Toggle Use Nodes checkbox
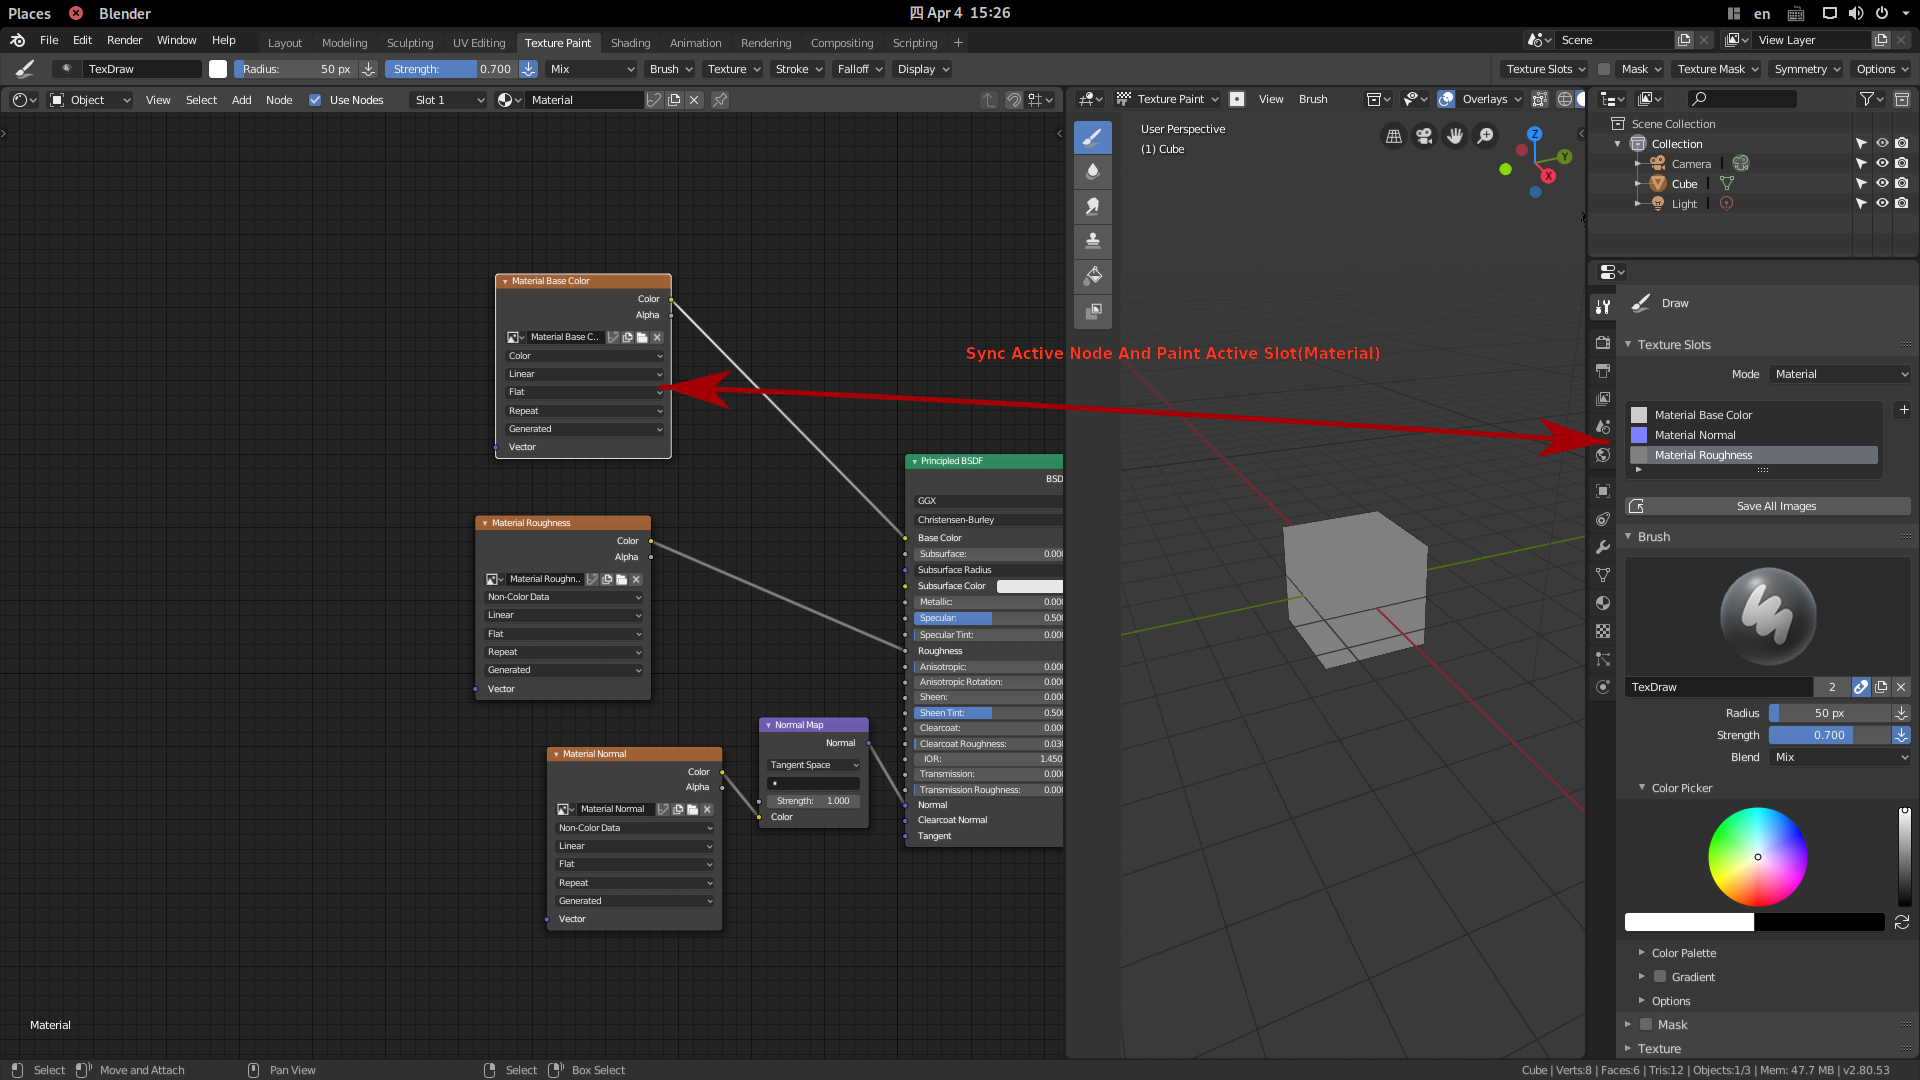 [315, 100]
